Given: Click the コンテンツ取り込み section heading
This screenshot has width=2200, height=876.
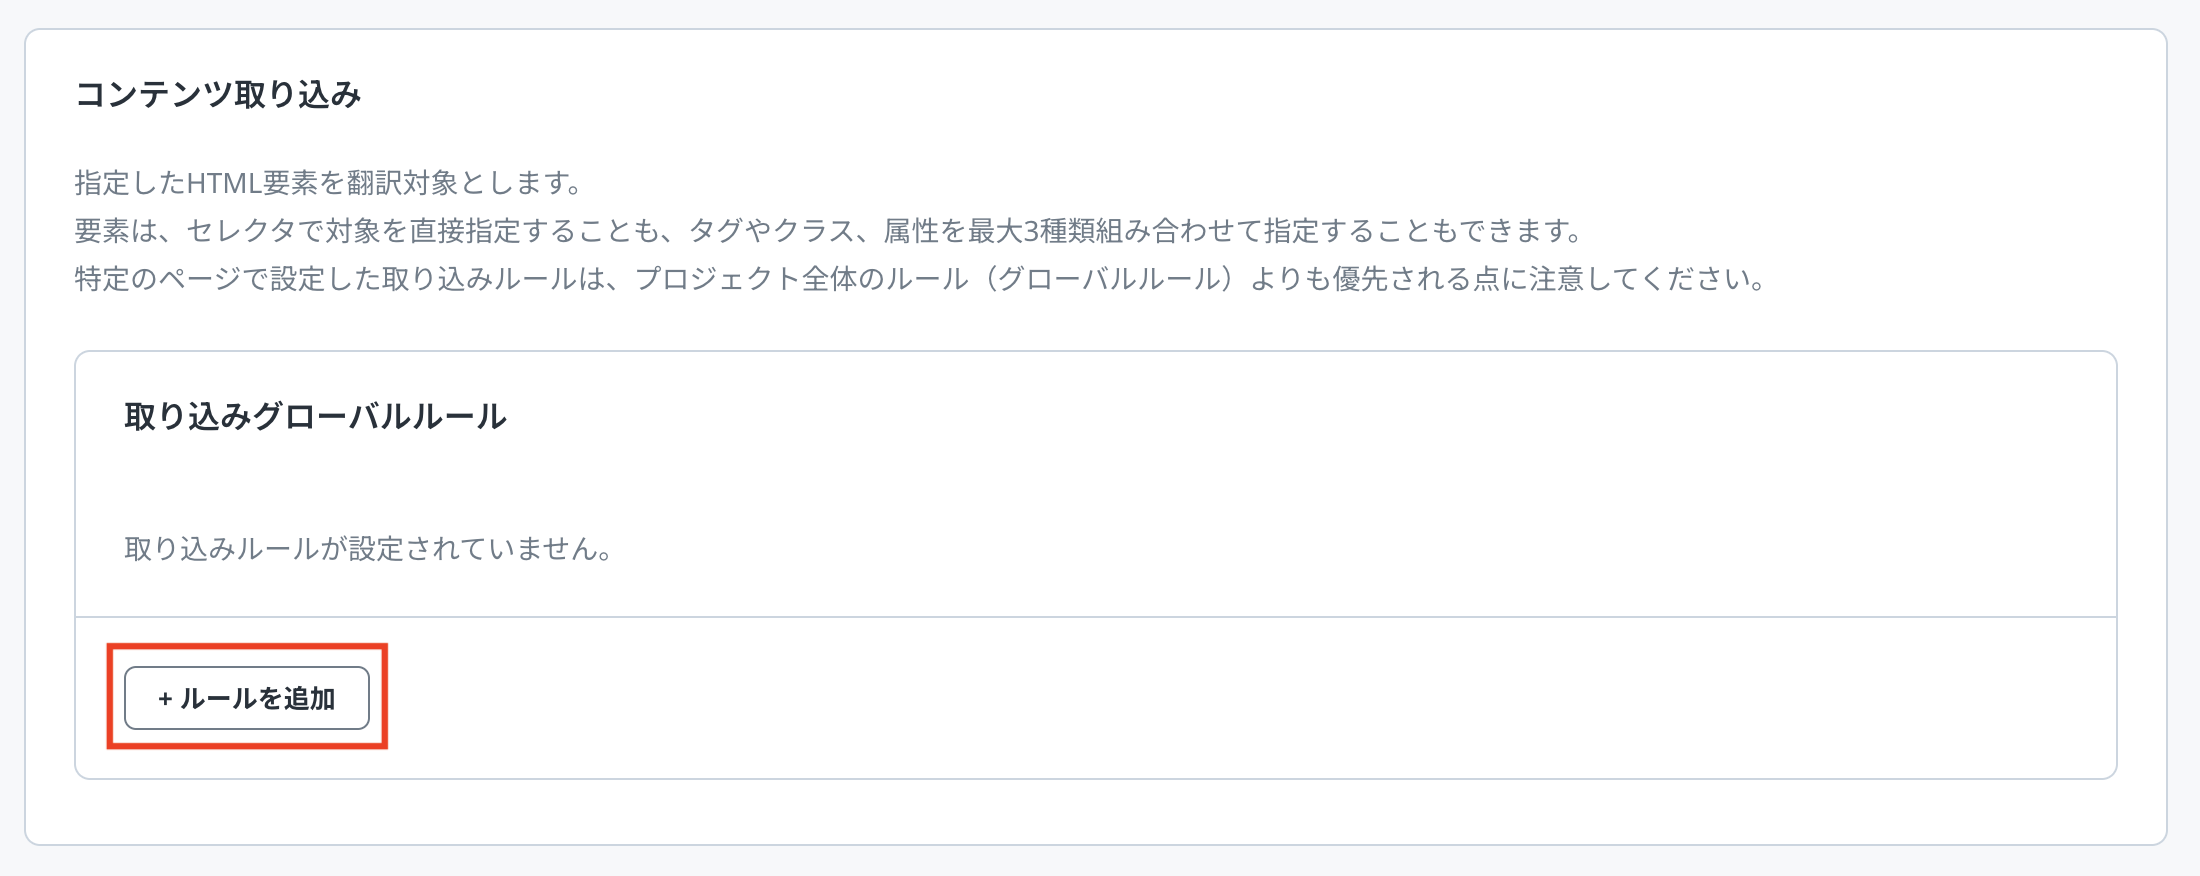Looking at the screenshot, I should pyautogui.click(x=218, y=95).
